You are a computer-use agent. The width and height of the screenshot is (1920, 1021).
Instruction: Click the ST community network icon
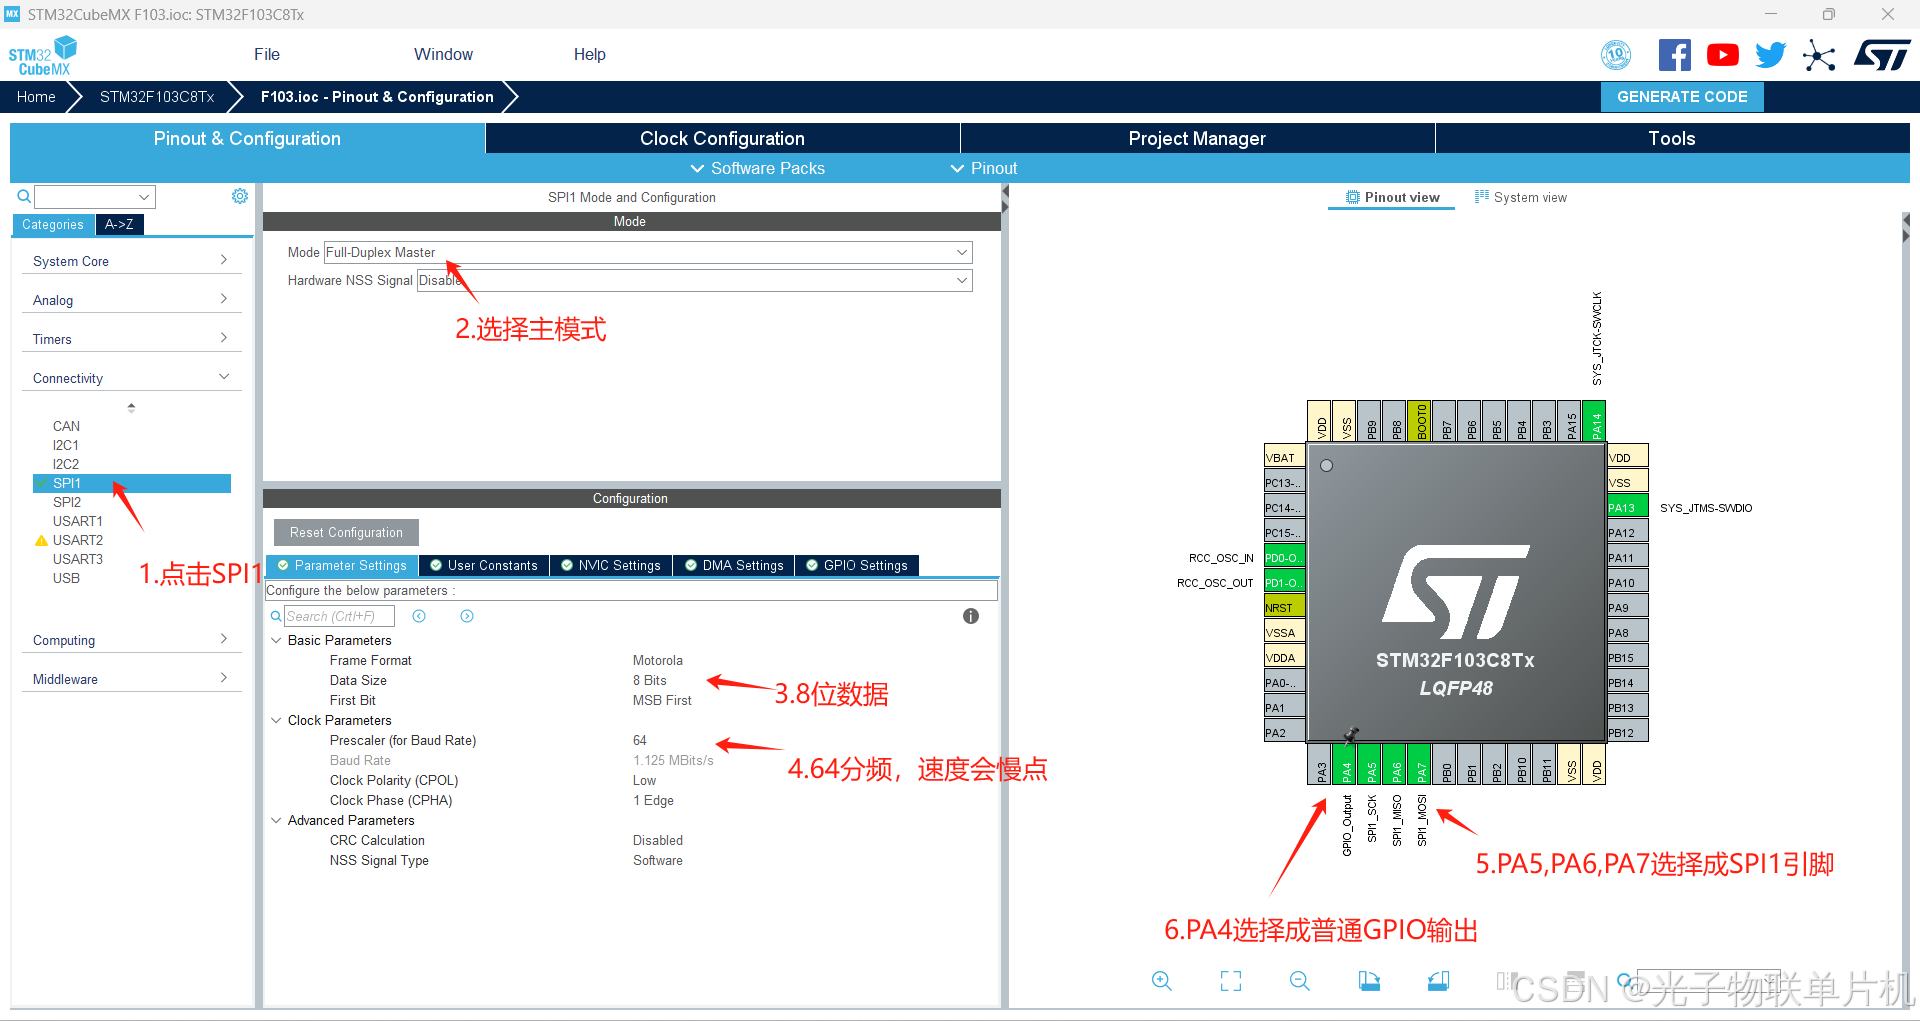pyautogui.click(x=1819, y=55)
